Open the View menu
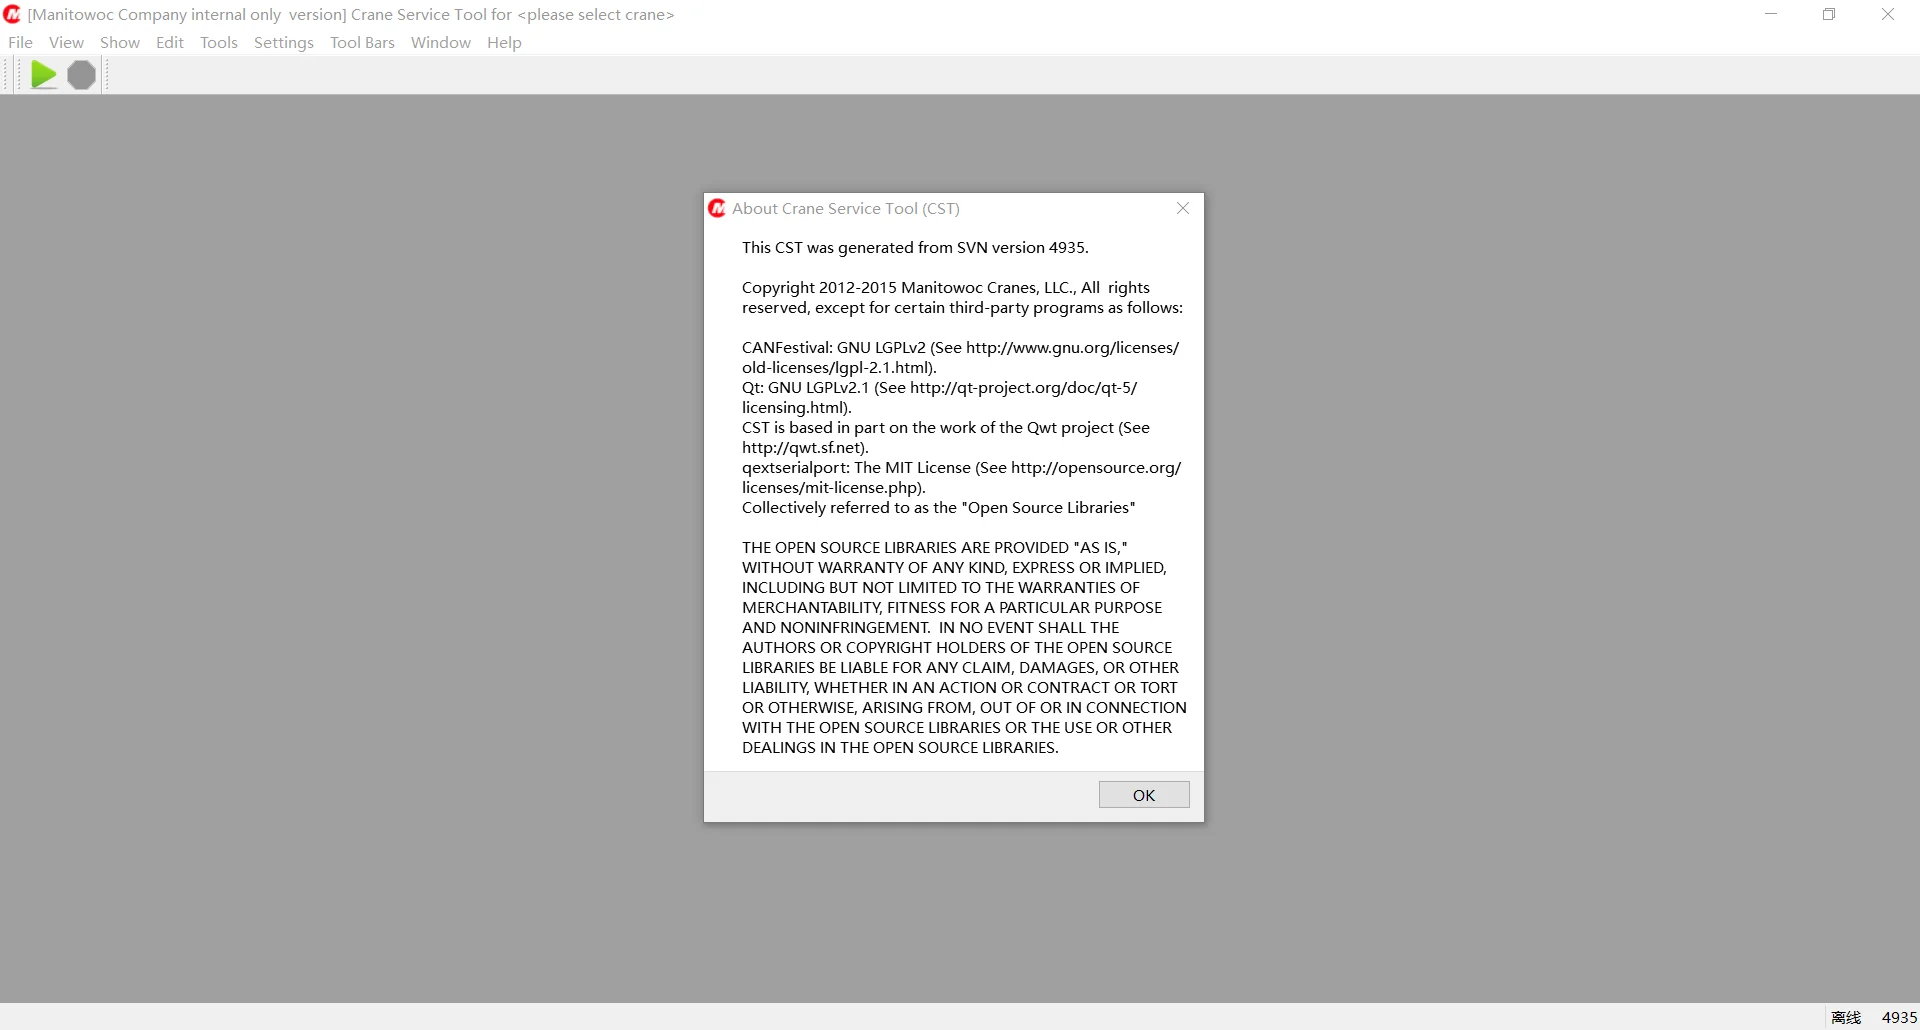 pos(66,42)
